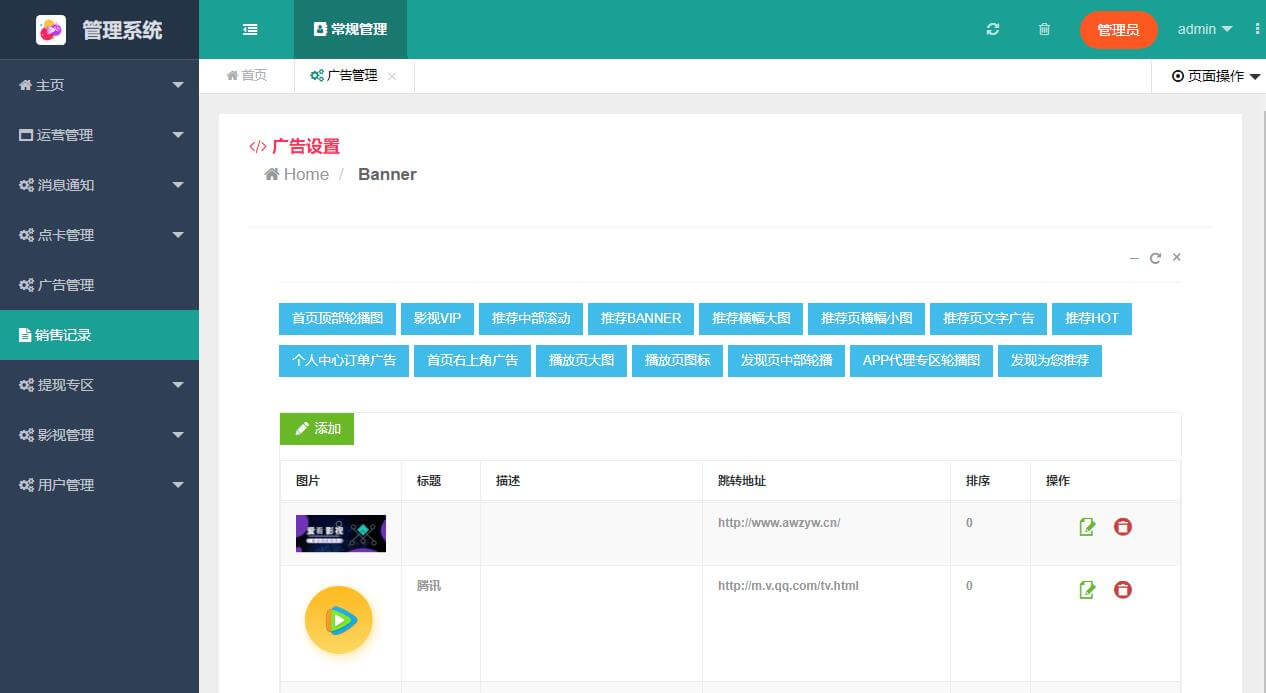Close the 广告管理 tab

coord(392,76)
